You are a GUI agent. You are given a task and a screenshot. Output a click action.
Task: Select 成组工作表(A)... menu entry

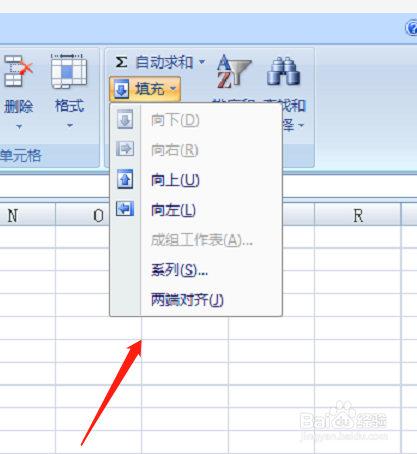pos(202,240)
